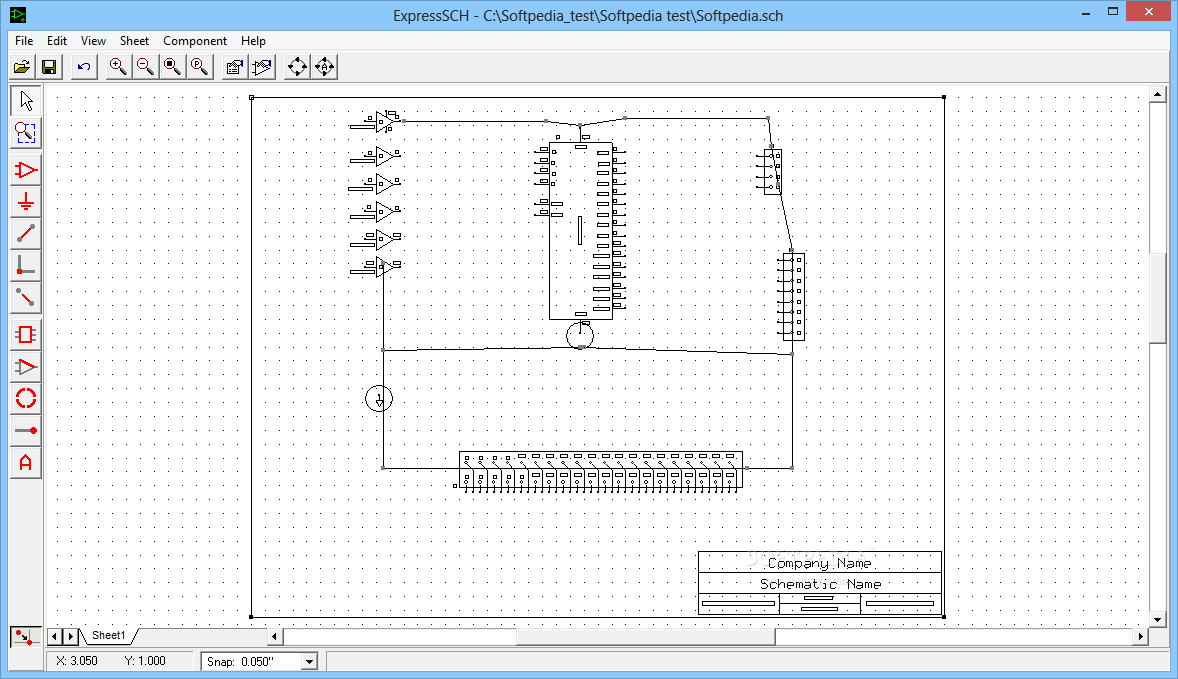1178x679 pixels.
Task: Select the disconnect wire tool
Action: pyautogui.click(x=26, y=298)
